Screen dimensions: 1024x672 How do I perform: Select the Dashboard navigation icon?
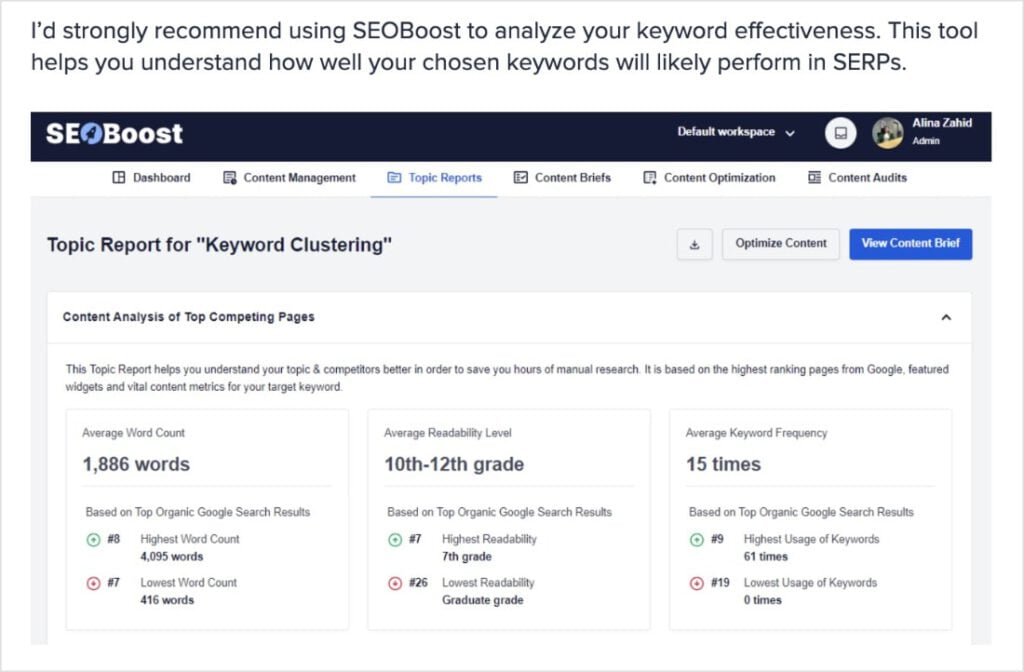click(x=117, y=177)
